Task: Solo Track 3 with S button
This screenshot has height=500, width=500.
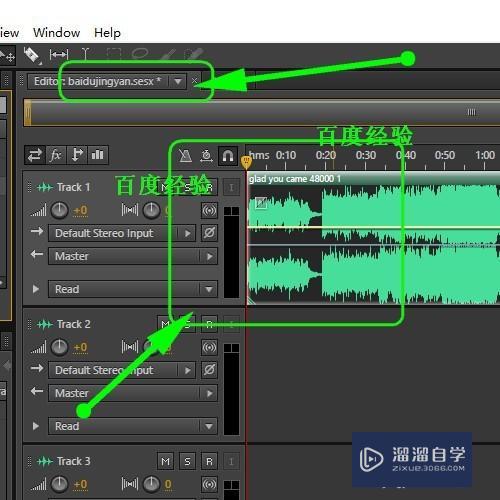Action: (187, 461)
